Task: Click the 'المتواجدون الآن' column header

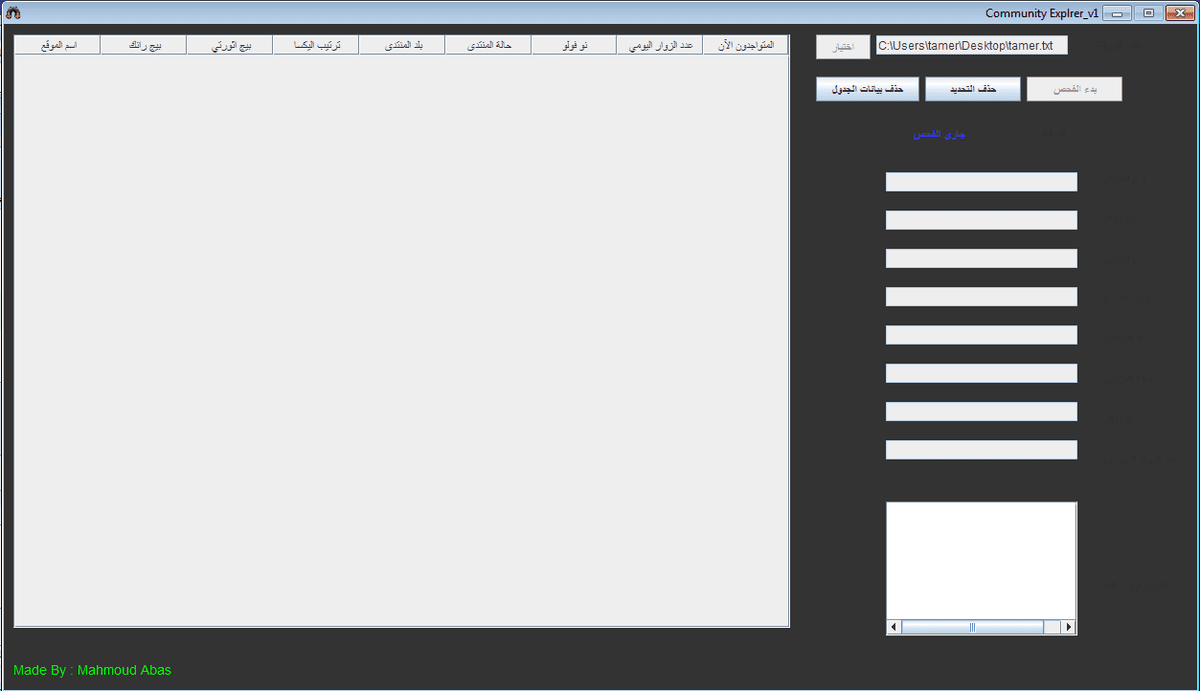Action: pos(746,46)
